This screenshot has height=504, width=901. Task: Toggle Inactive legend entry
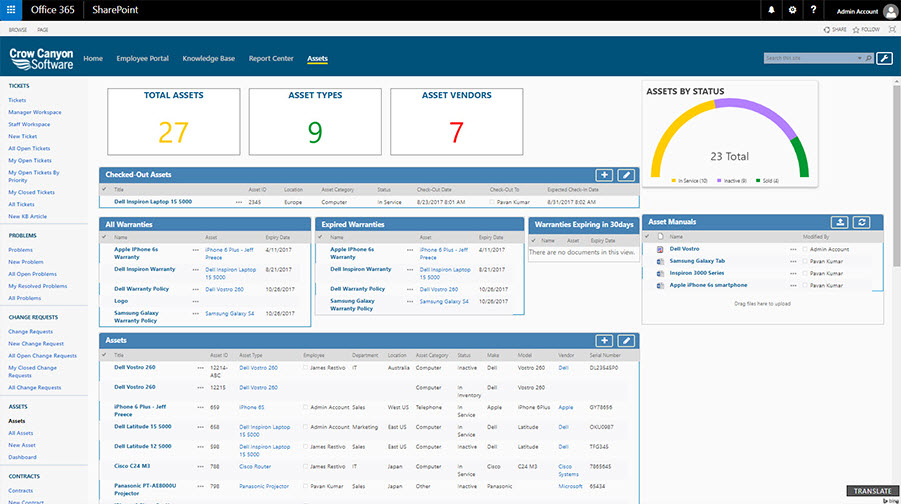point(731,180)
